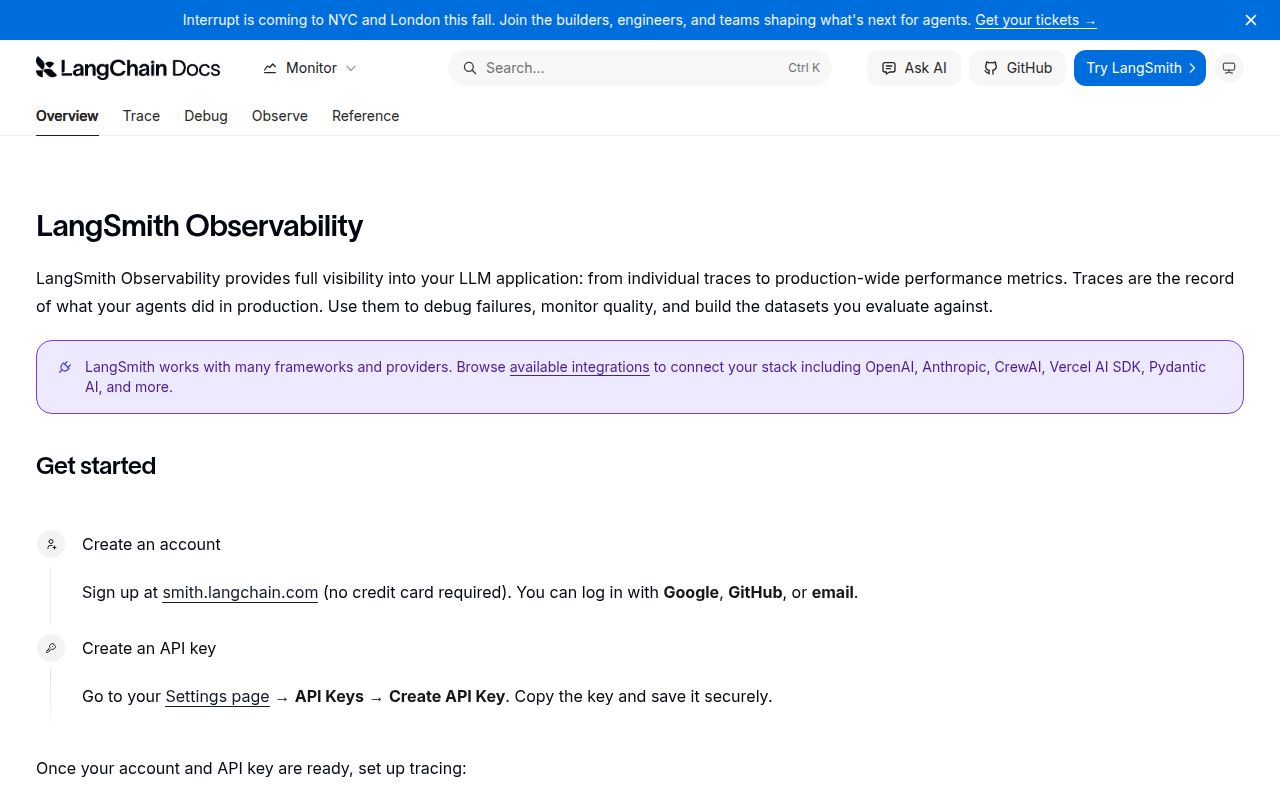This screenshot has width=1280, height=800.
Task: Click the Create an account step title
Action: pos(151,544)
